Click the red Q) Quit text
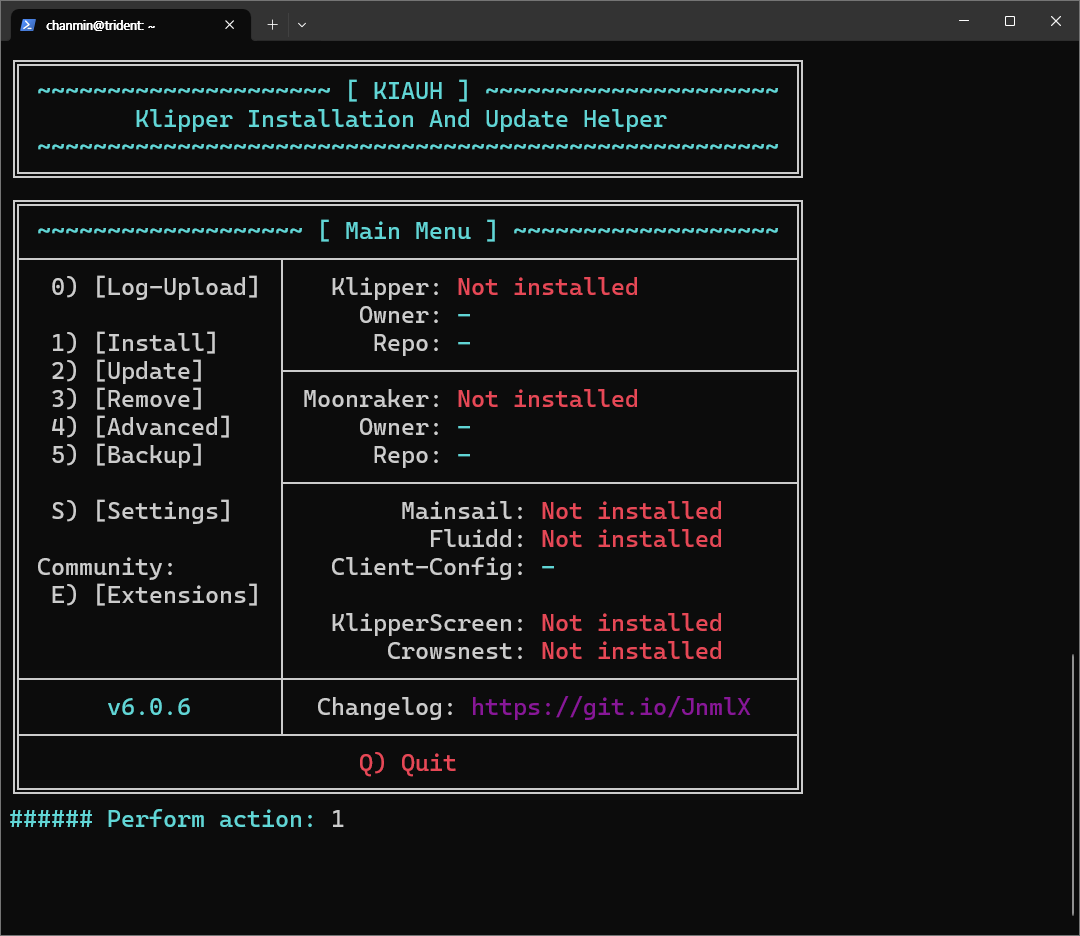1080x936 pixels. pyautogui.click(x=407, y=764)
